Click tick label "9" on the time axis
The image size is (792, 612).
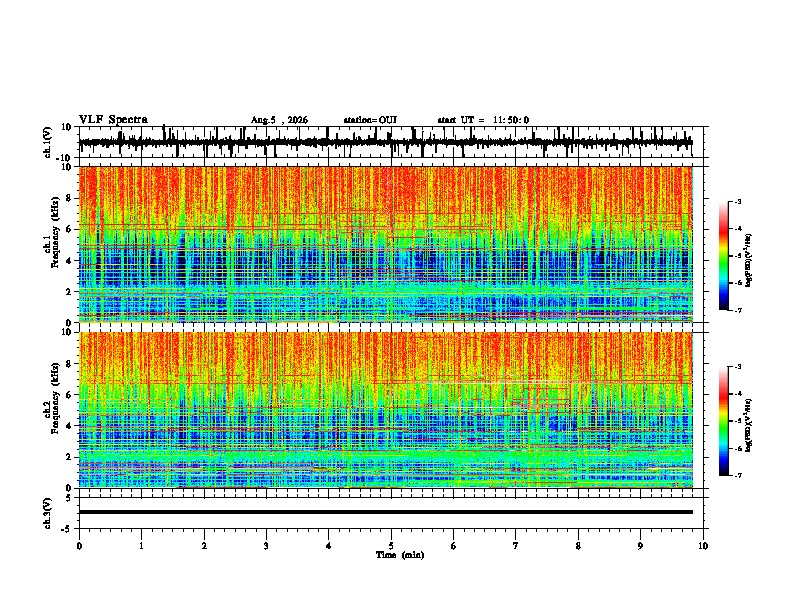tap(640, 546)
